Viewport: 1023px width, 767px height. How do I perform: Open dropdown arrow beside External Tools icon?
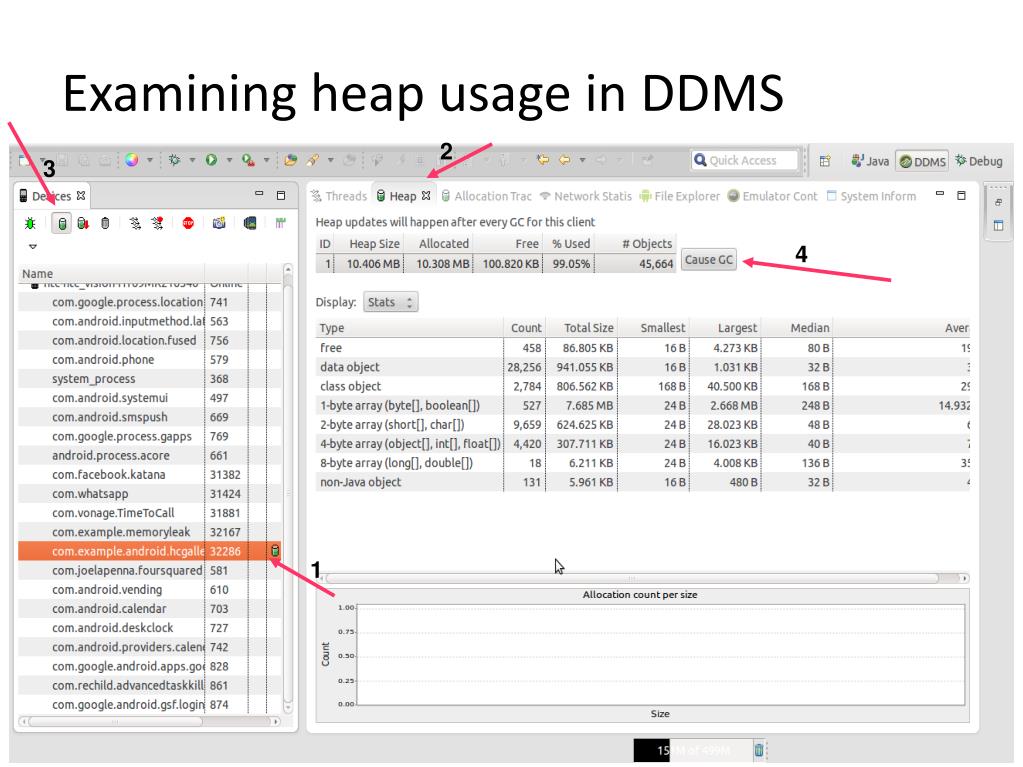pyautogui.click(x=266, y=160)
